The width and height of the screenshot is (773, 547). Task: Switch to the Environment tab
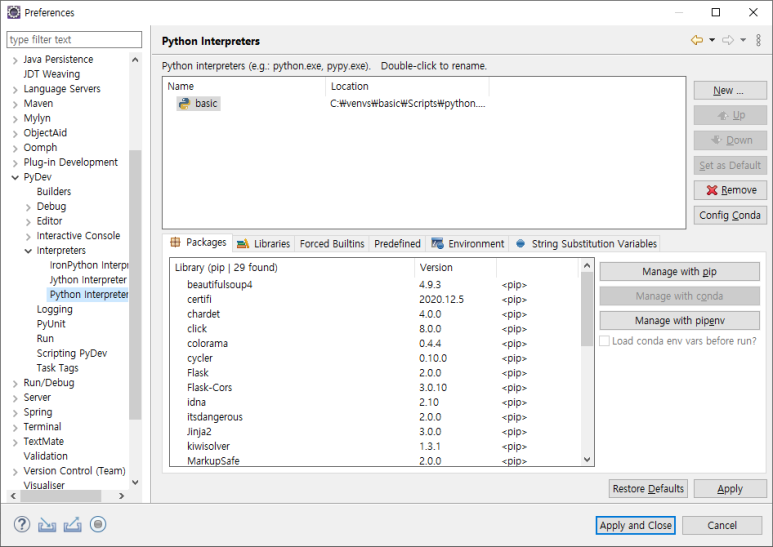pyautogui.click(x=467, y=244)
